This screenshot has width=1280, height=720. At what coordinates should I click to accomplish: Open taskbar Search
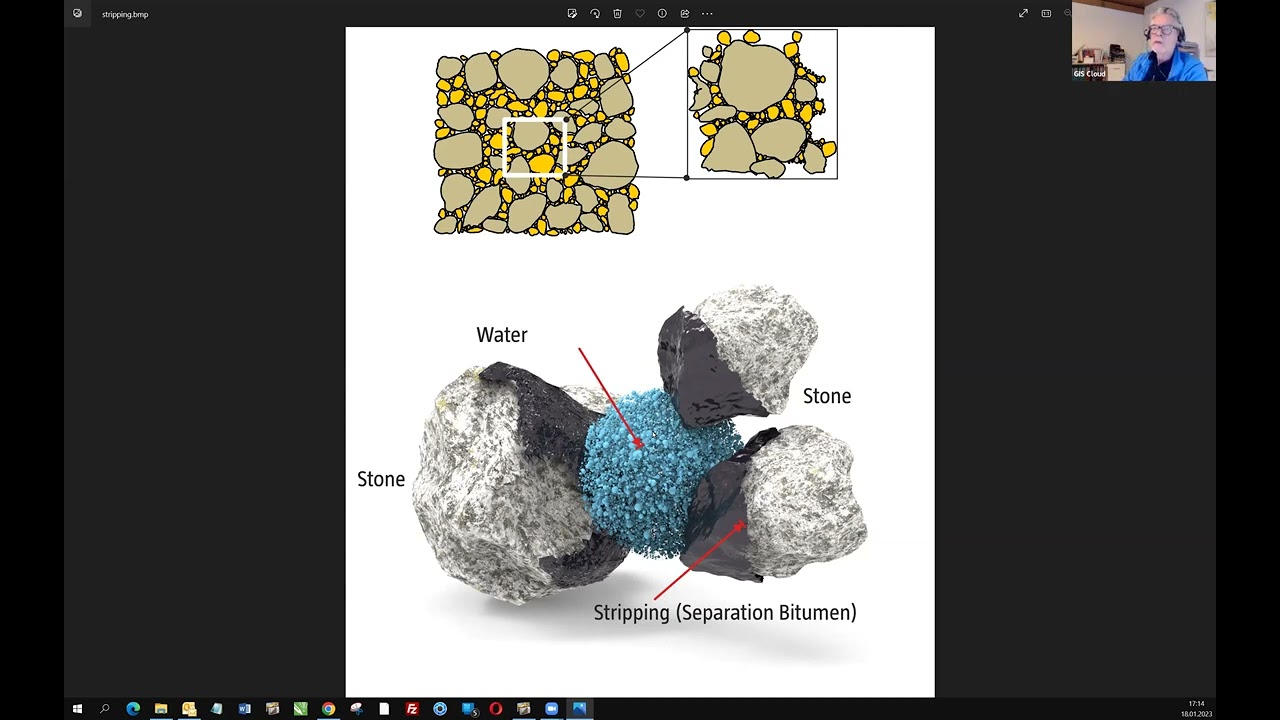(105, 709)
